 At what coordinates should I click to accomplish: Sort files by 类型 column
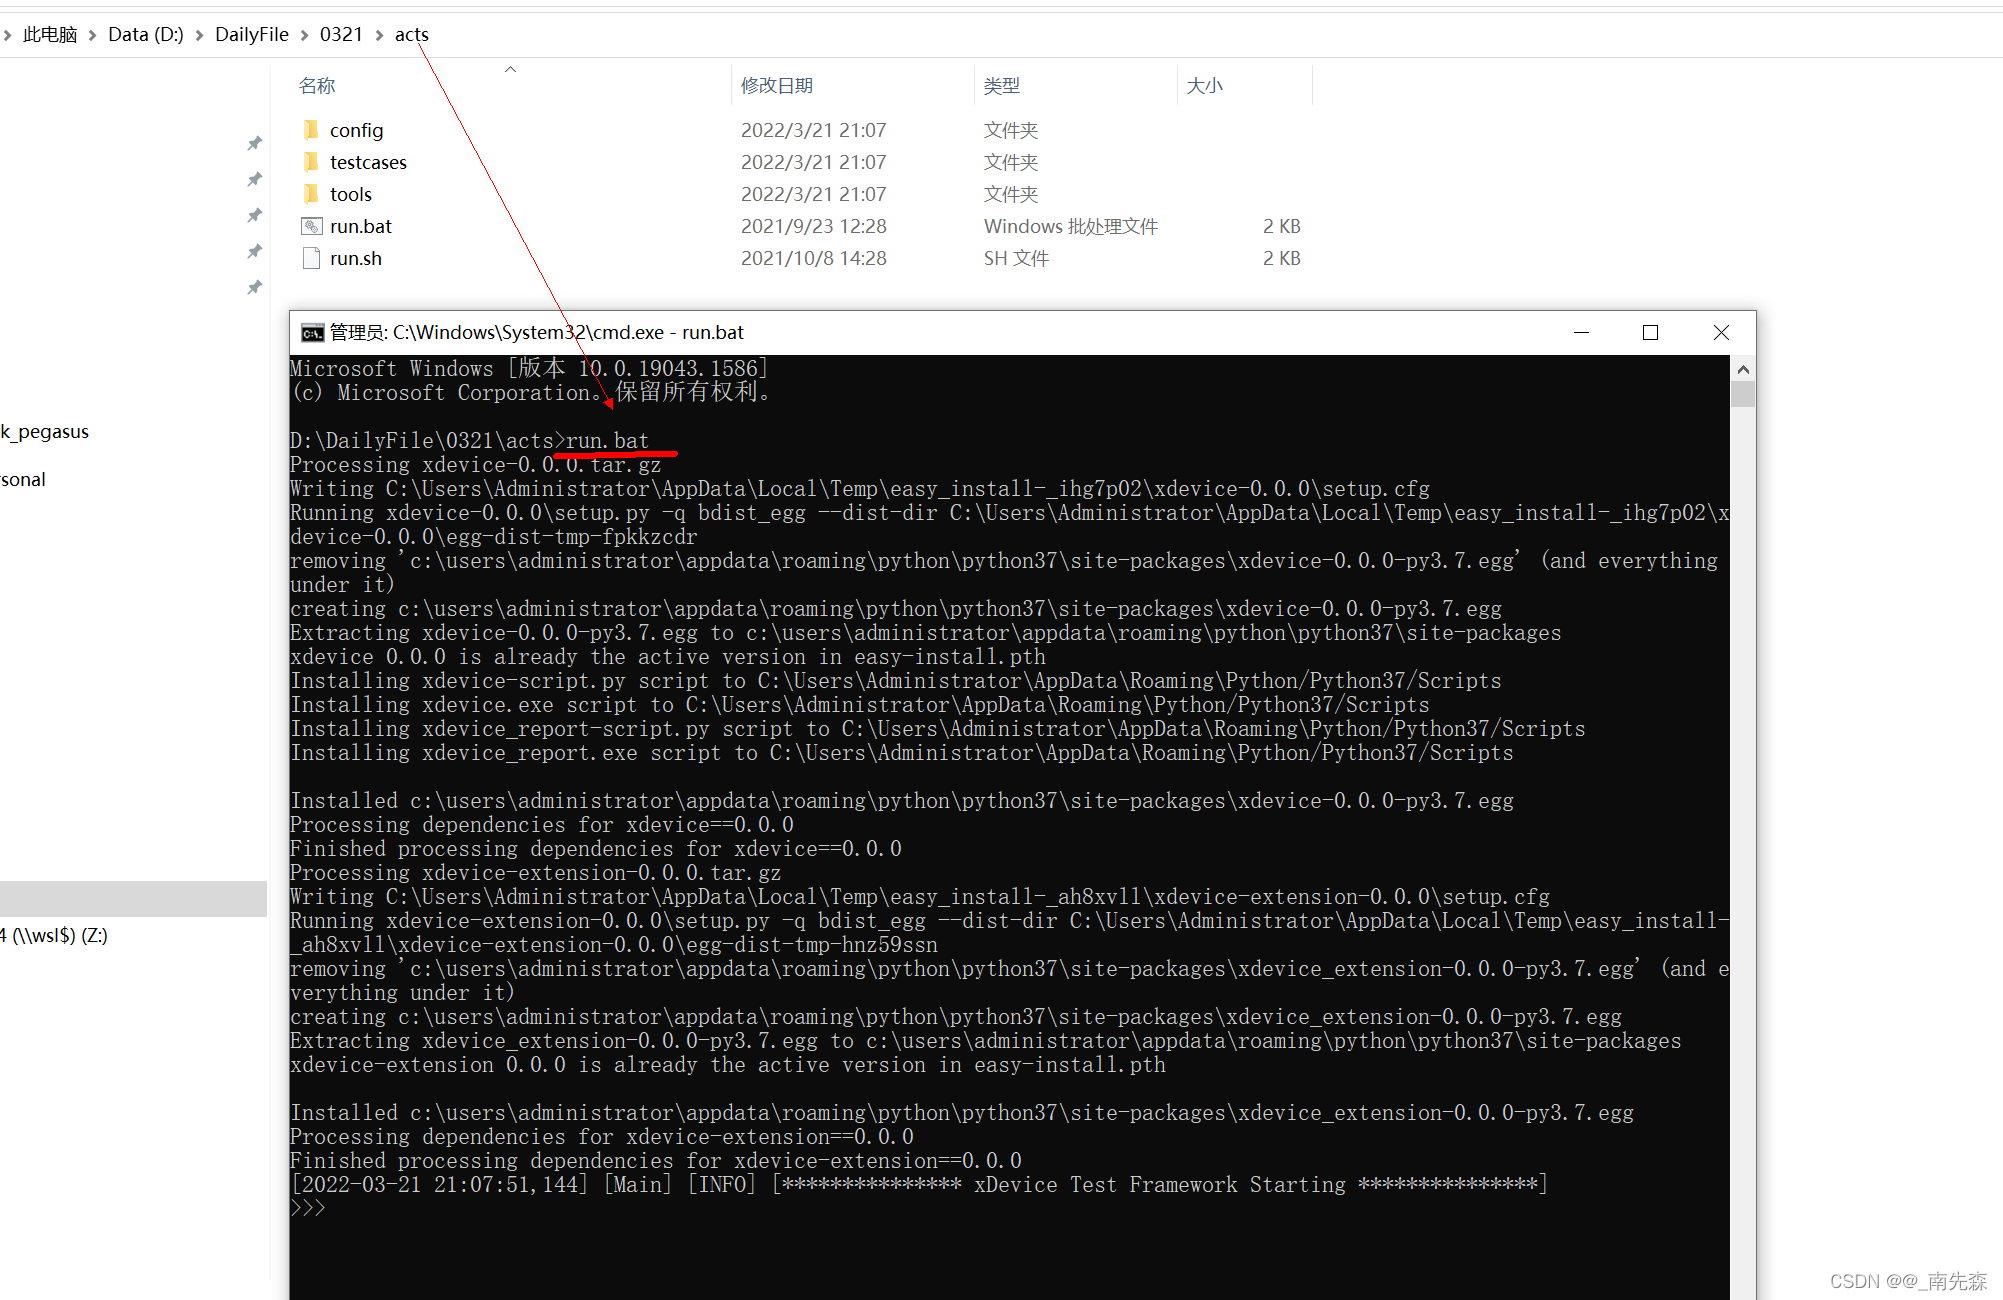point(1001,86)
